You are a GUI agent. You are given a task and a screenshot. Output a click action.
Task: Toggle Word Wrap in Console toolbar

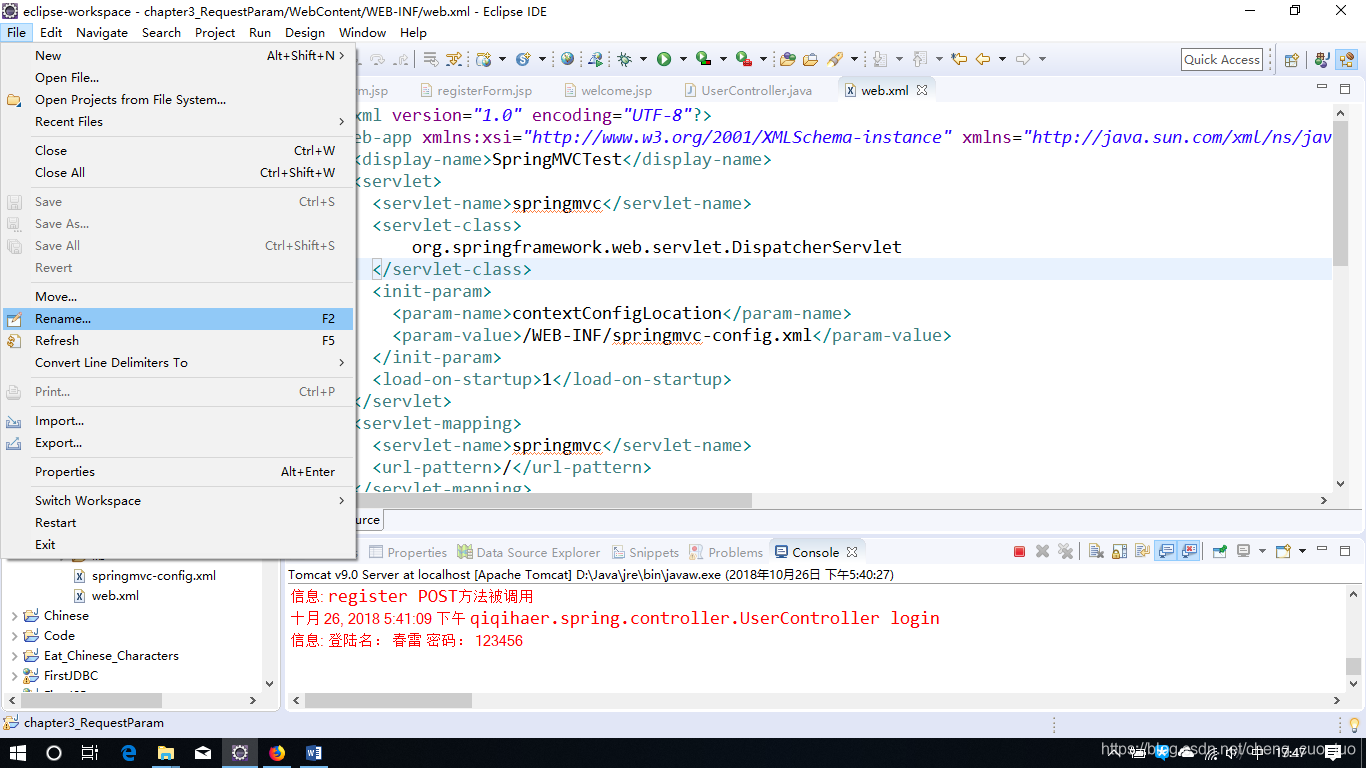point(1142,551)
